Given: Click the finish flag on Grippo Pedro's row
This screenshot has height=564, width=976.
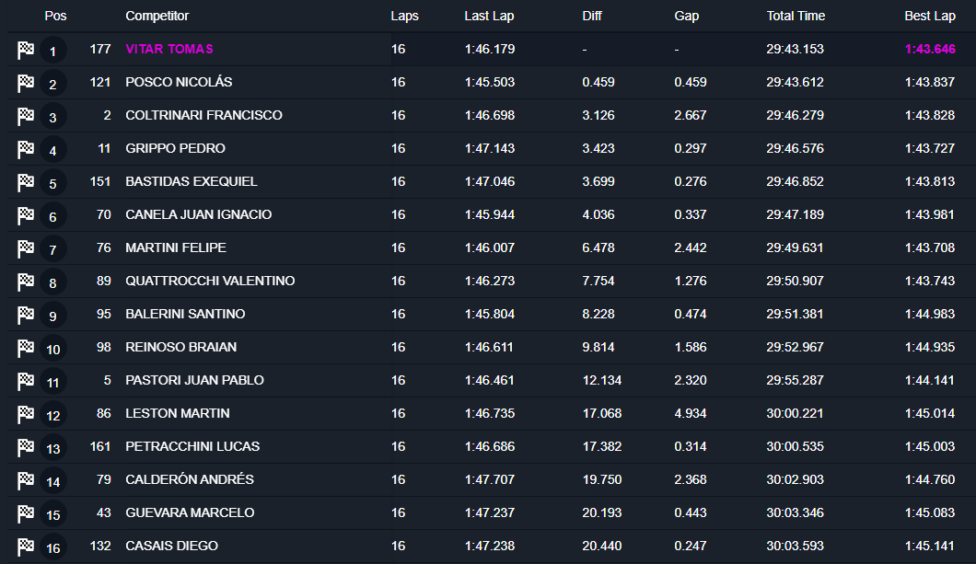Looking at the screenshot, I should (x=25, y=149).
